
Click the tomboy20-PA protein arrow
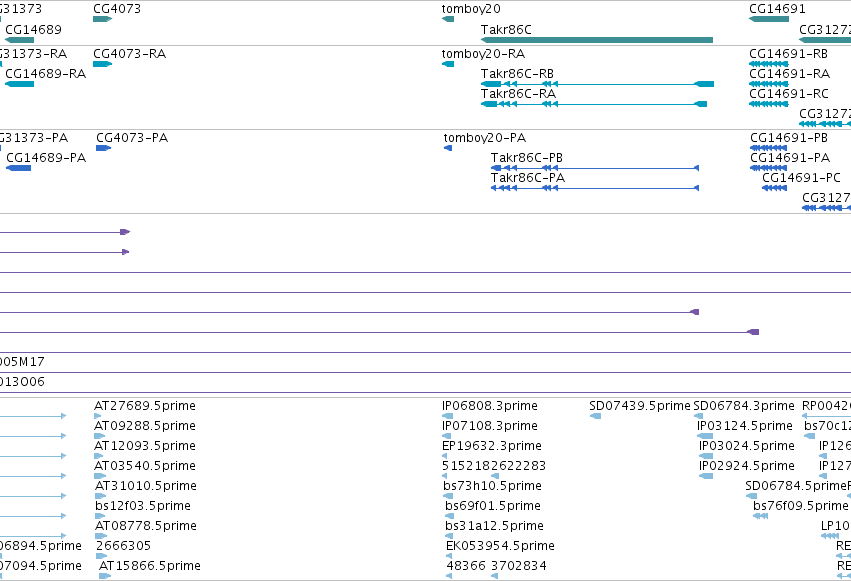click(448, 148)
